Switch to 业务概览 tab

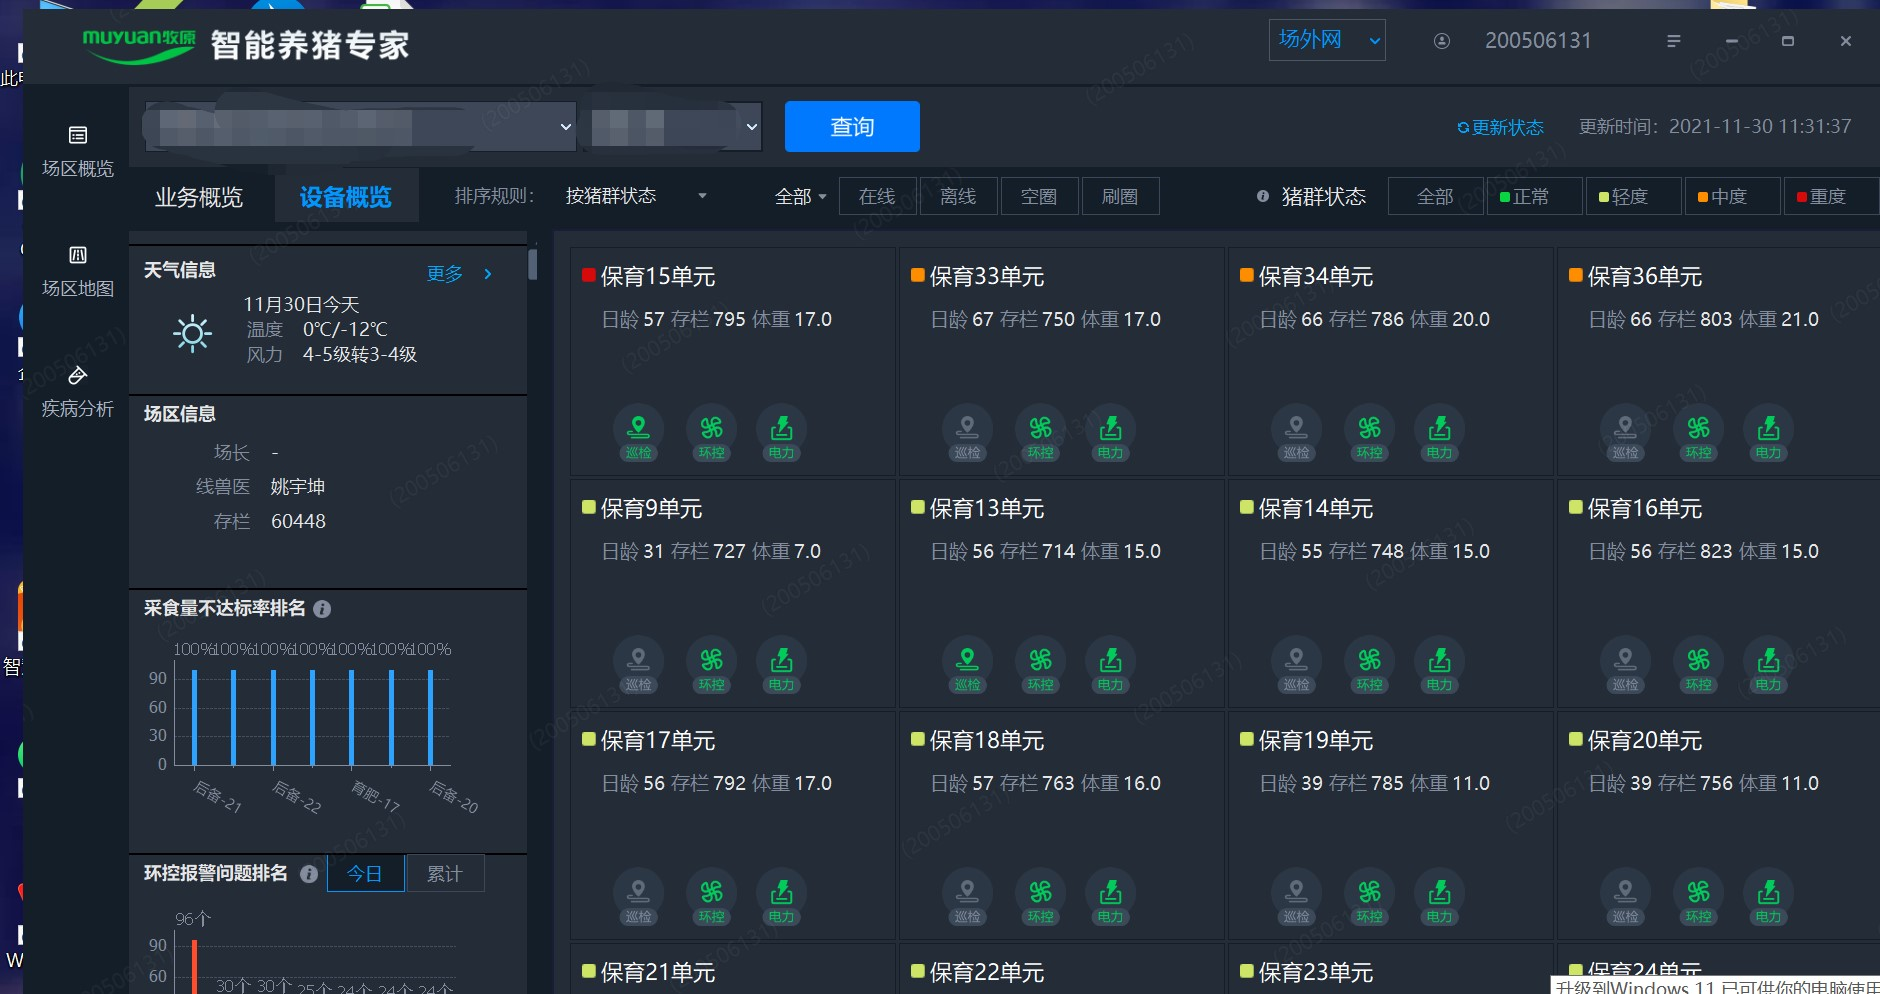199,197
